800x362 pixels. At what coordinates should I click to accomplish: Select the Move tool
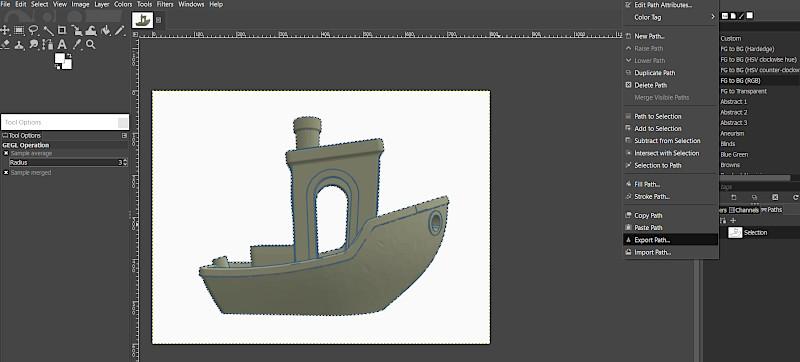click(x=6, y=31)
